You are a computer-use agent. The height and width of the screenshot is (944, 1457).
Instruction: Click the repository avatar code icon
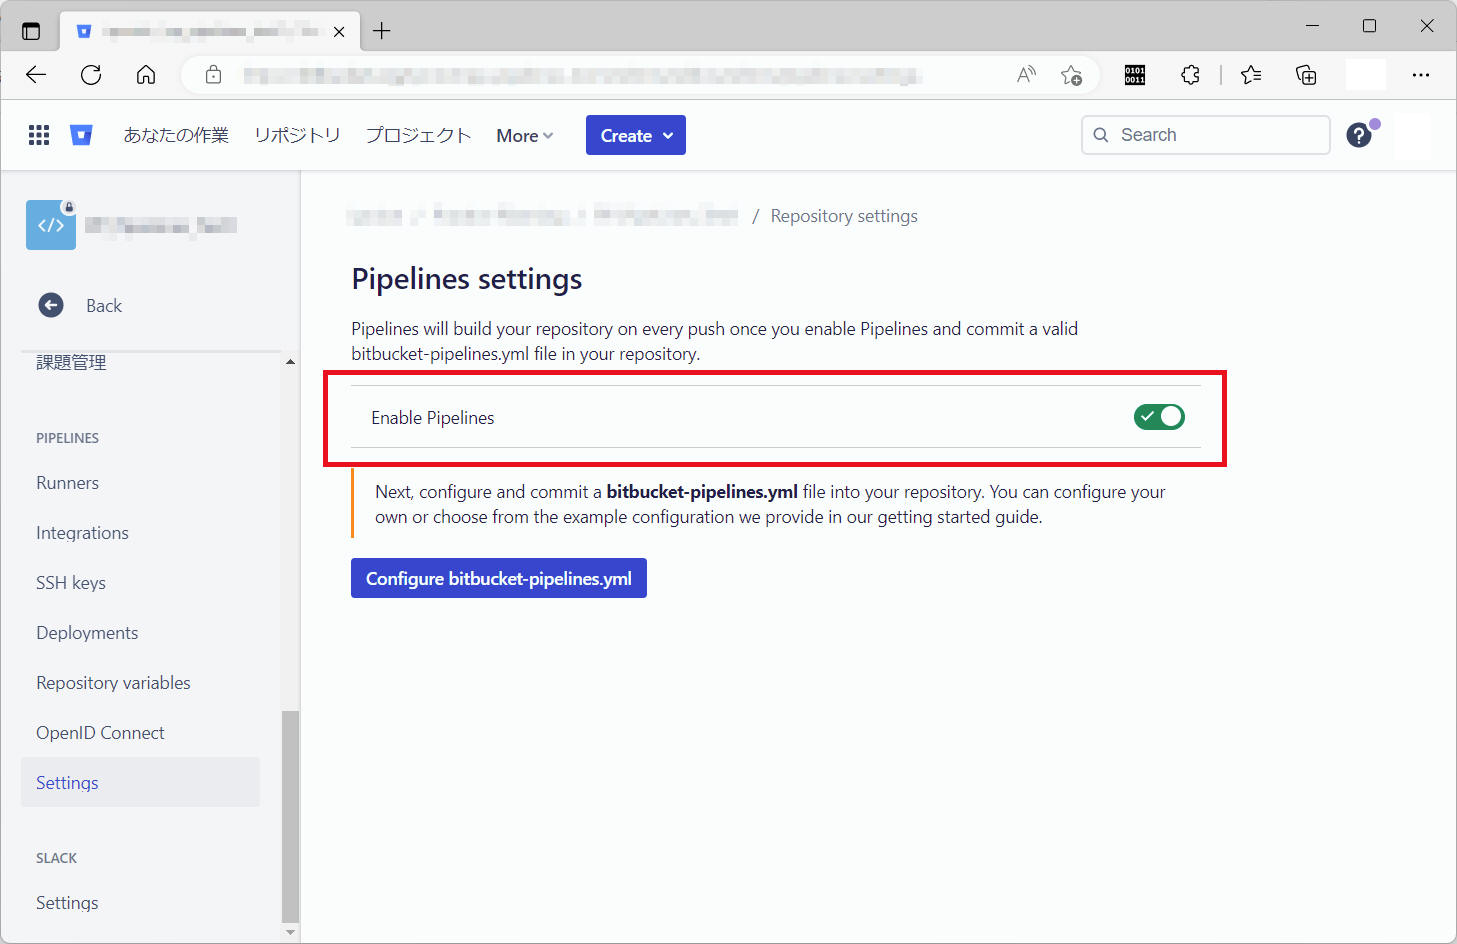[50, 224]
